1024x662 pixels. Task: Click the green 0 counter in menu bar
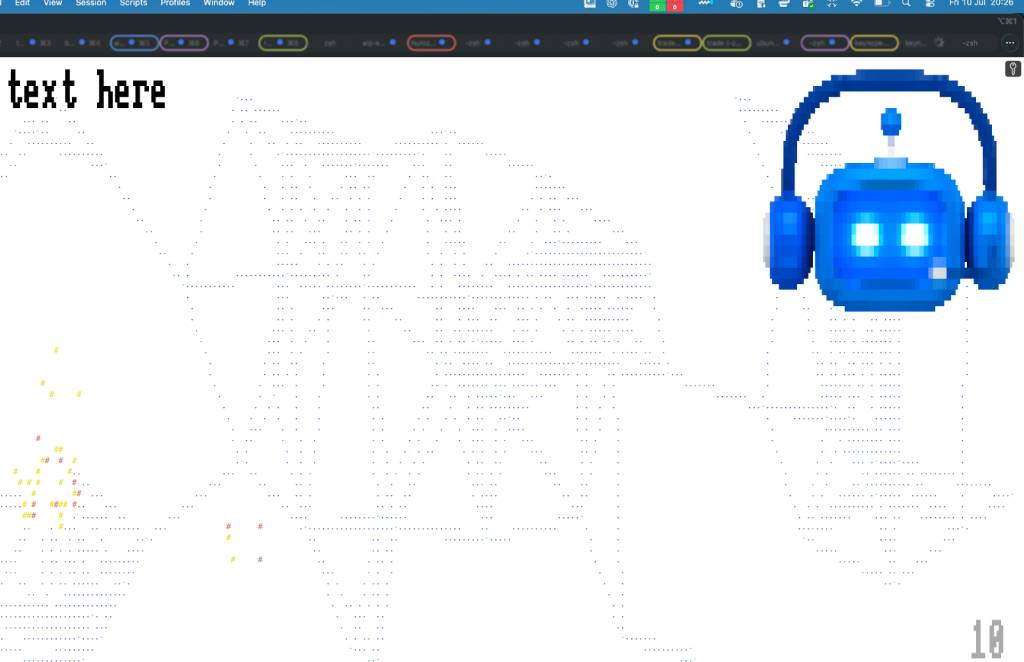658,6
